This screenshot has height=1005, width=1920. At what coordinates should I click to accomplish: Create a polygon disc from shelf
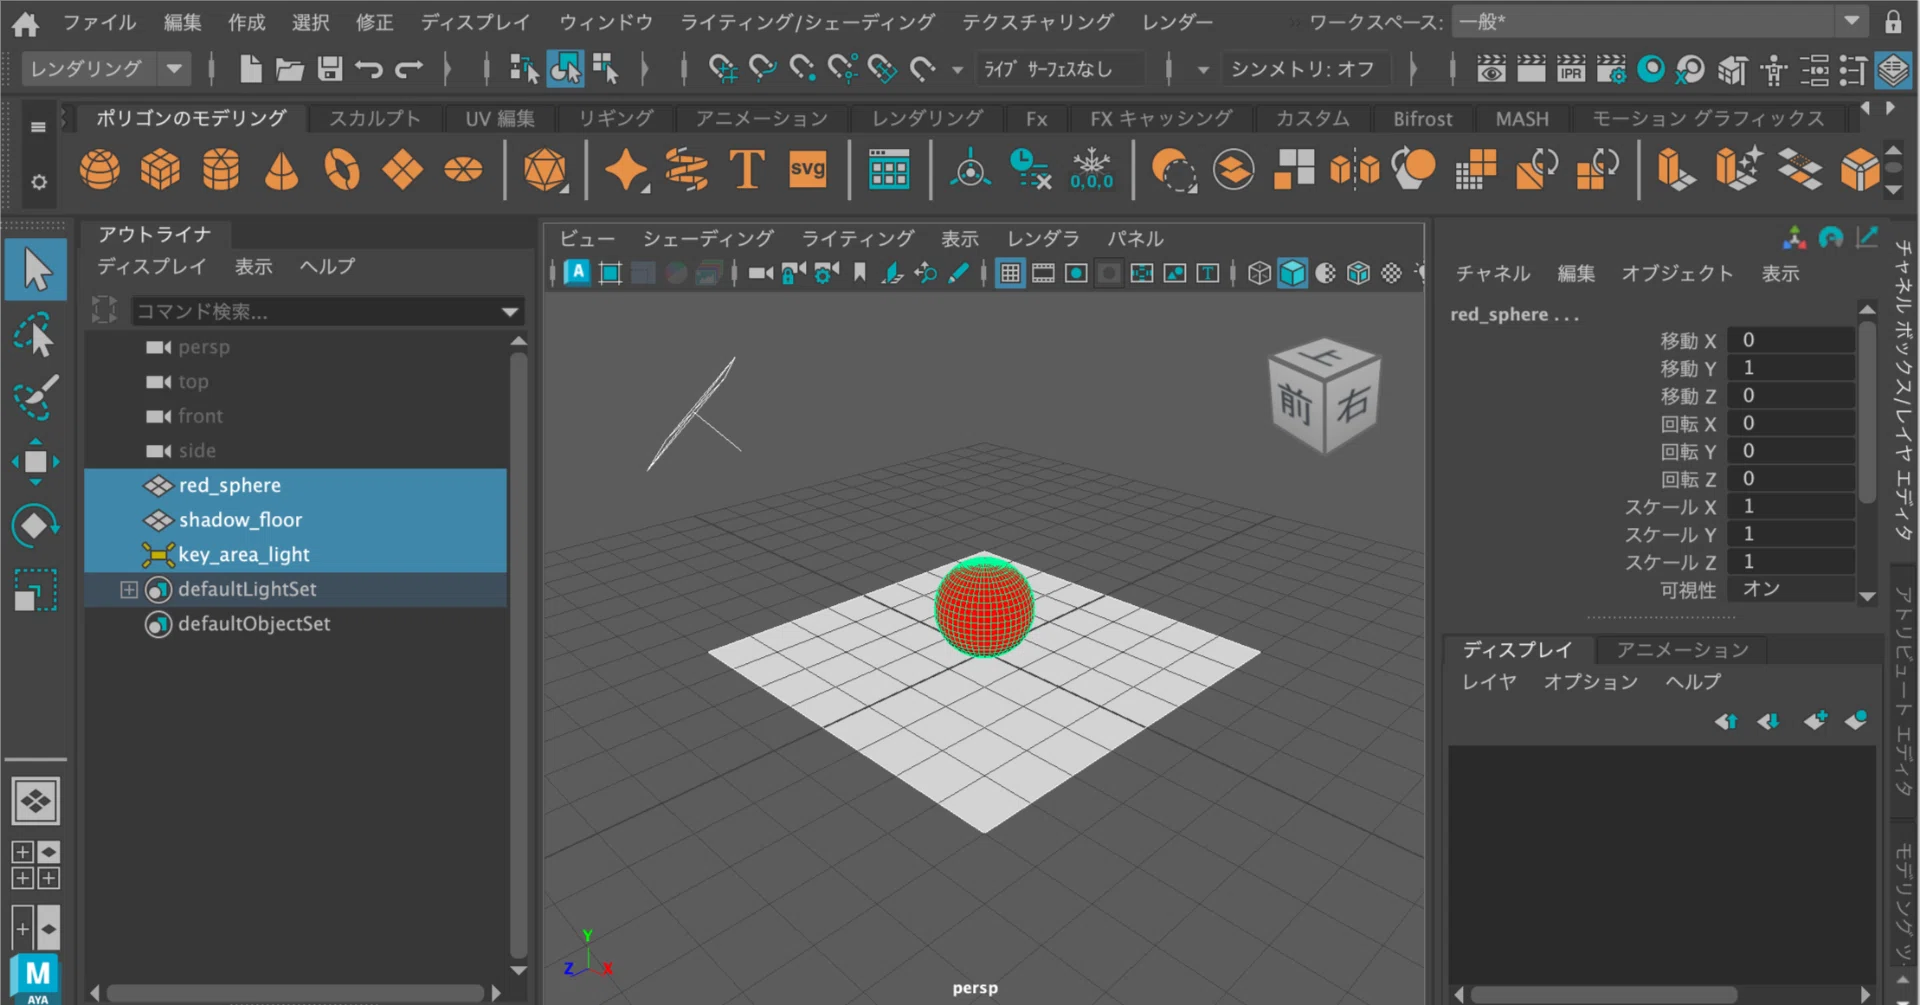(x=463, y=170)
